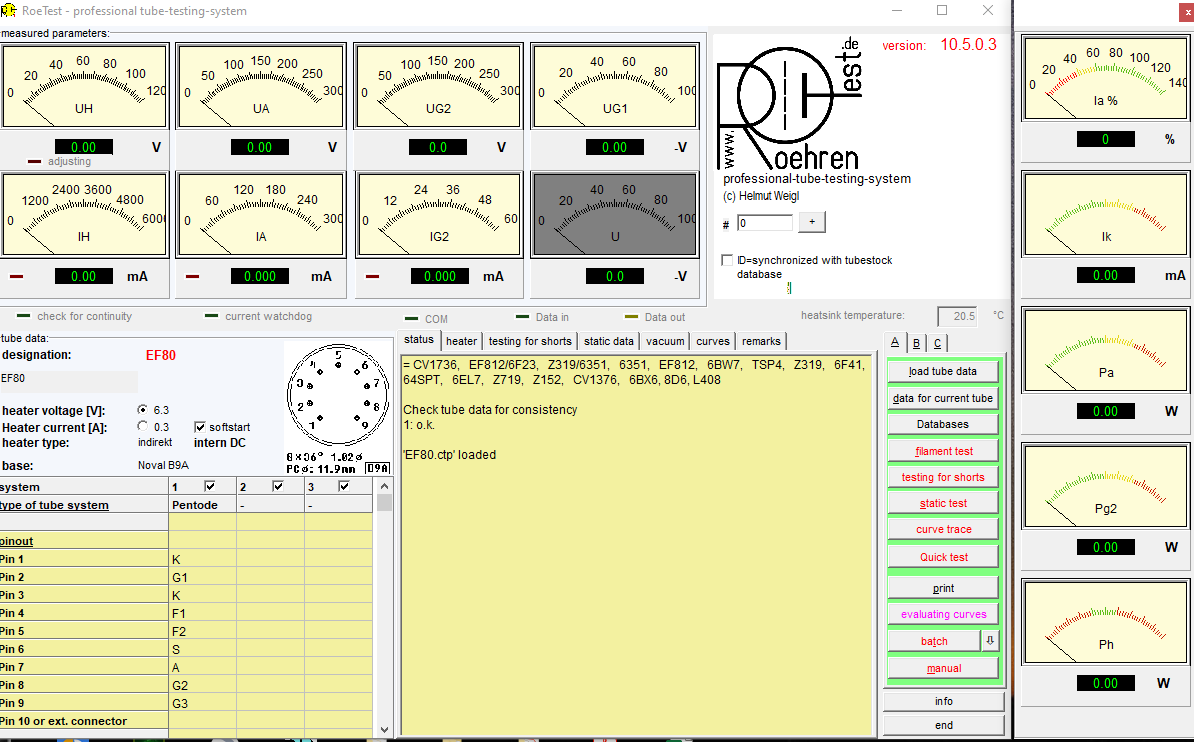Click the ID number input field
The width and height of the screenshot is (1194, 742).
(765, 222)
